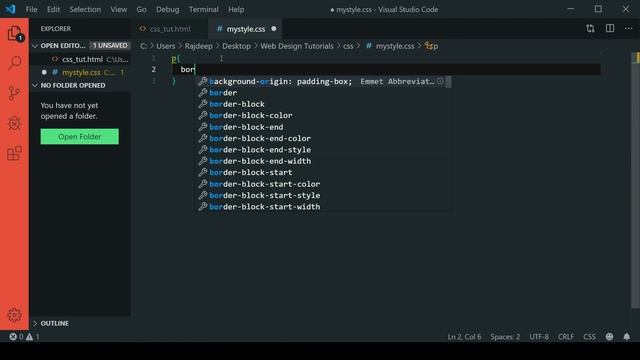640x360 pixels.
Task: Click Desktop in the breadcrumb path
Action: click(236, 46)
